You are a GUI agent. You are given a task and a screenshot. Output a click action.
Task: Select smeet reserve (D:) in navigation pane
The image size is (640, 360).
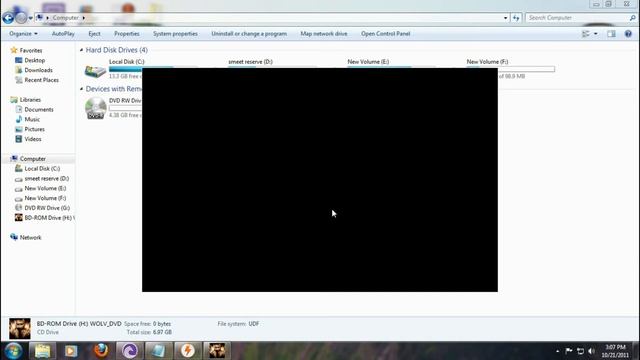coord(46,178)
